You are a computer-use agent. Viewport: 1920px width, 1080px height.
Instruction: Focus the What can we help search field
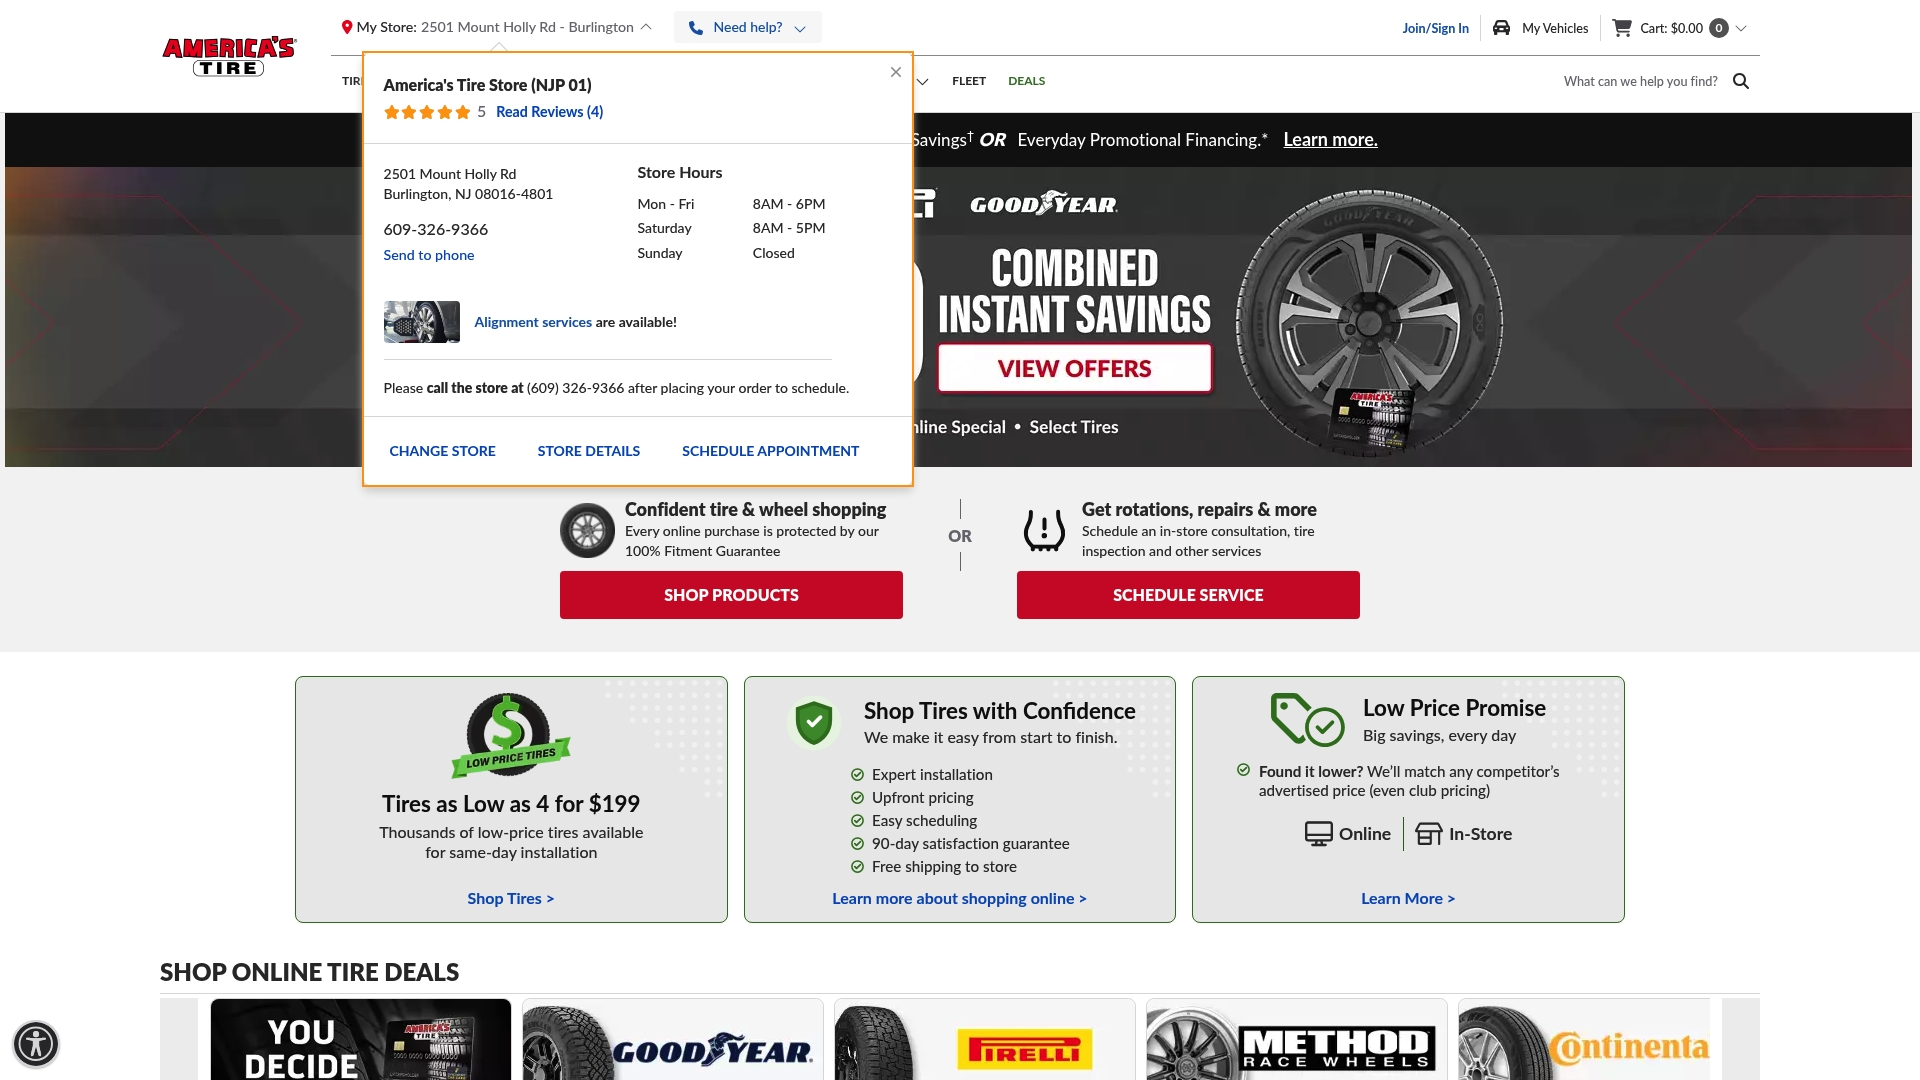coord(1640,81)
